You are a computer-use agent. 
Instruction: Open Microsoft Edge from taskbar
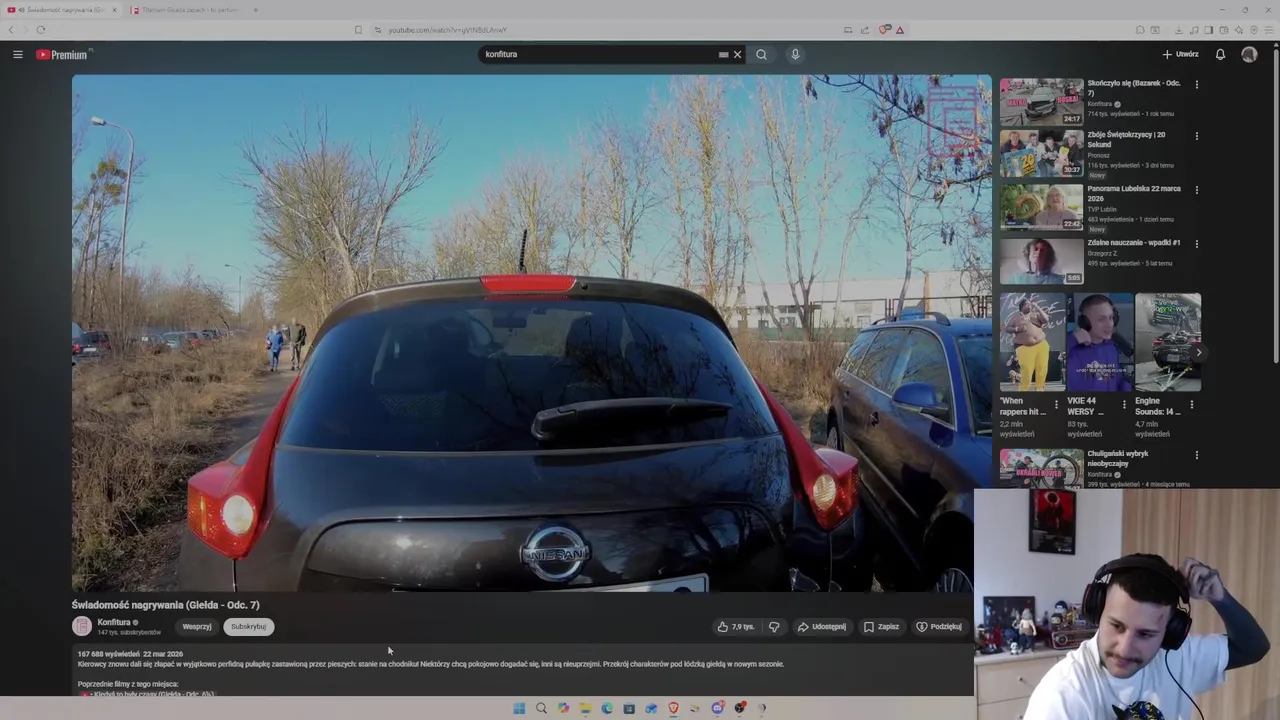(x=607, y=708)
